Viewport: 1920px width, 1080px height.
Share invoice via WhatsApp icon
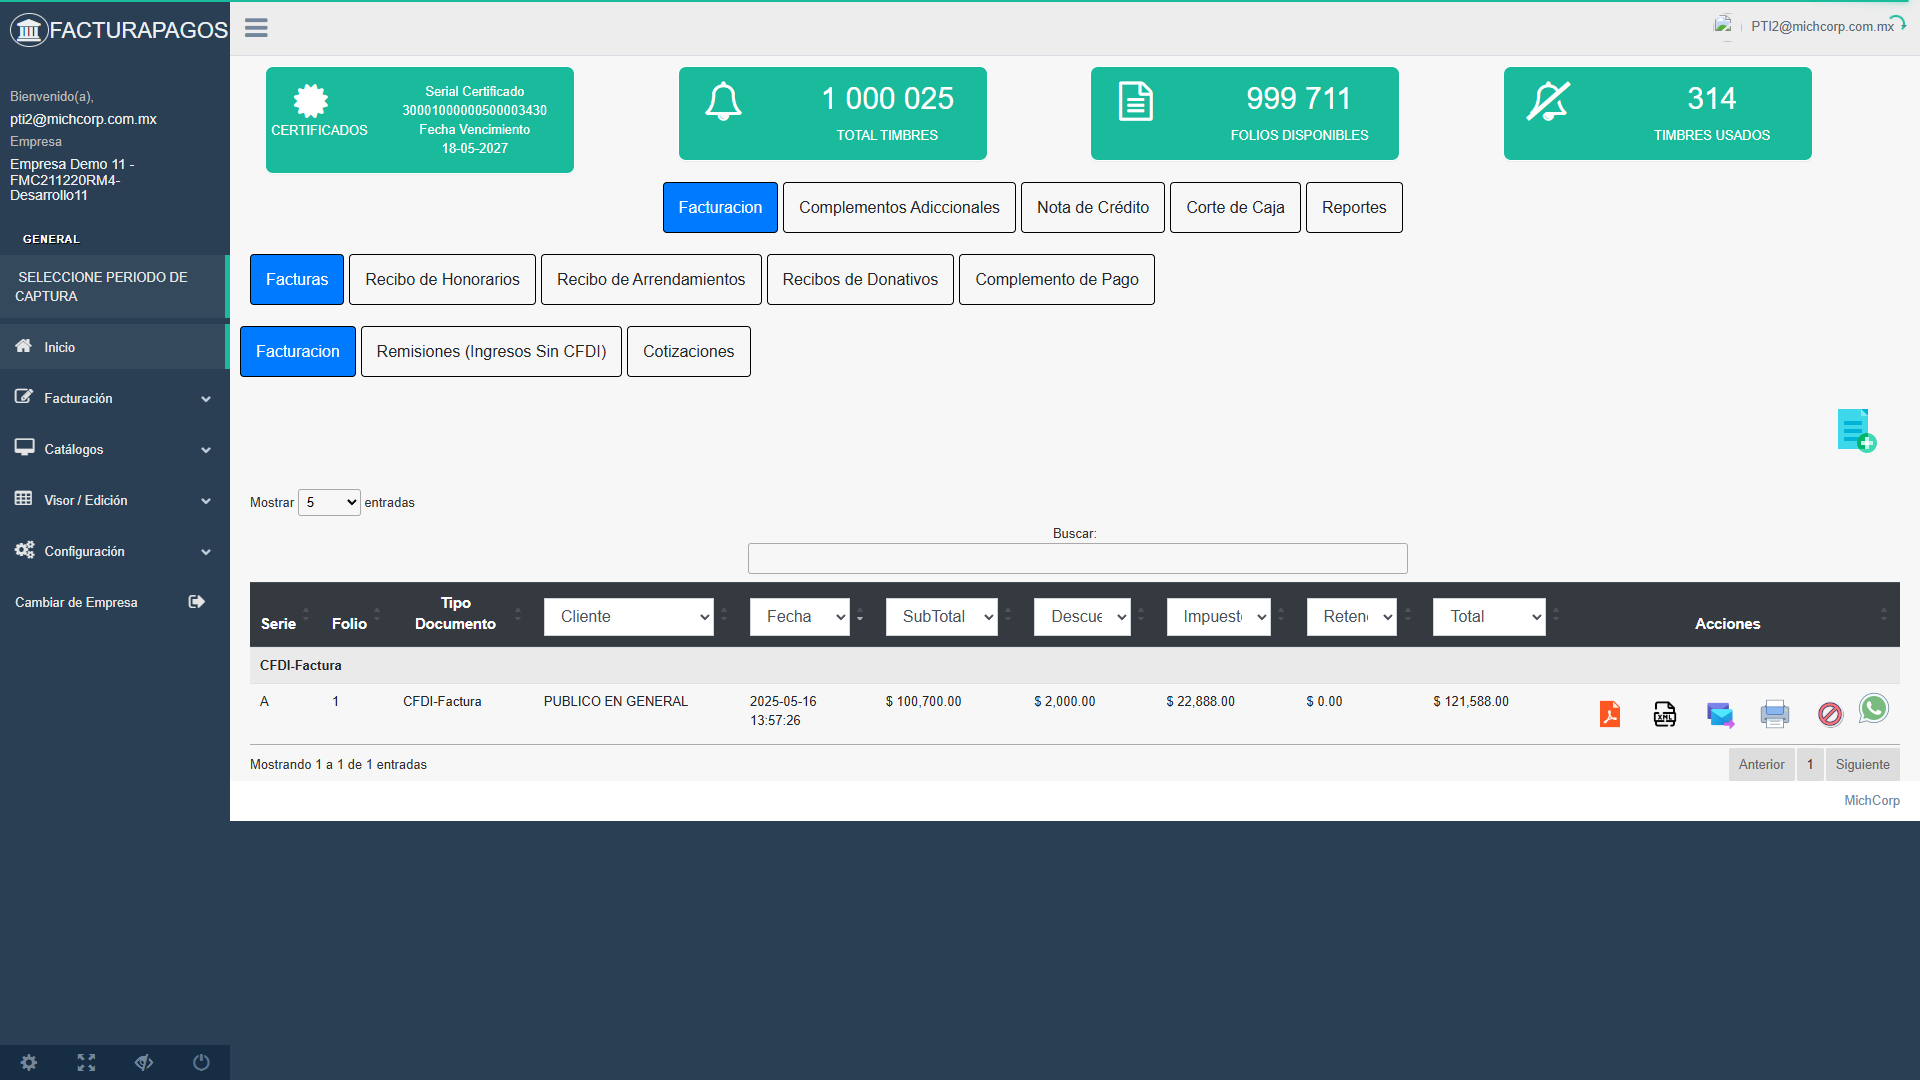(x=1874, y=708)
